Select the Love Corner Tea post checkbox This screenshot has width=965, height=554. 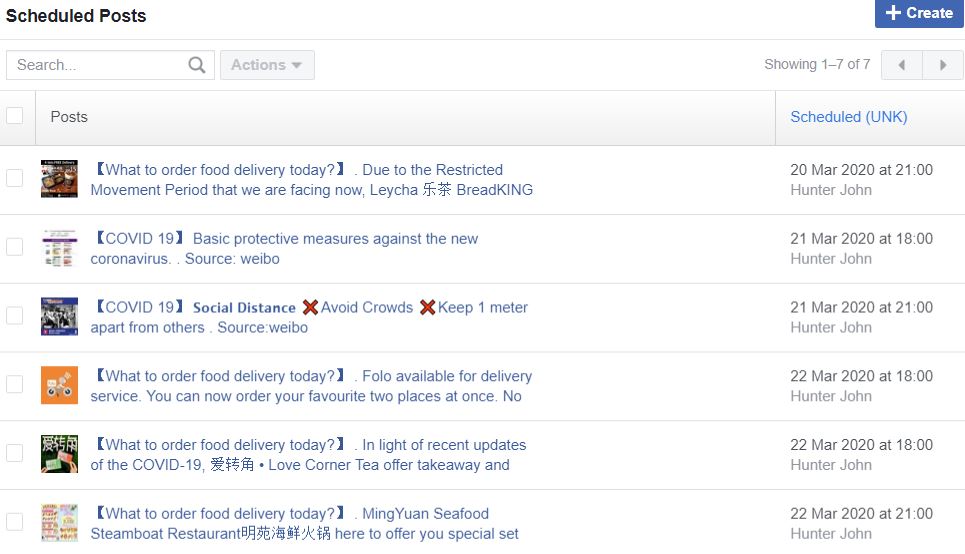coord(15,453)
